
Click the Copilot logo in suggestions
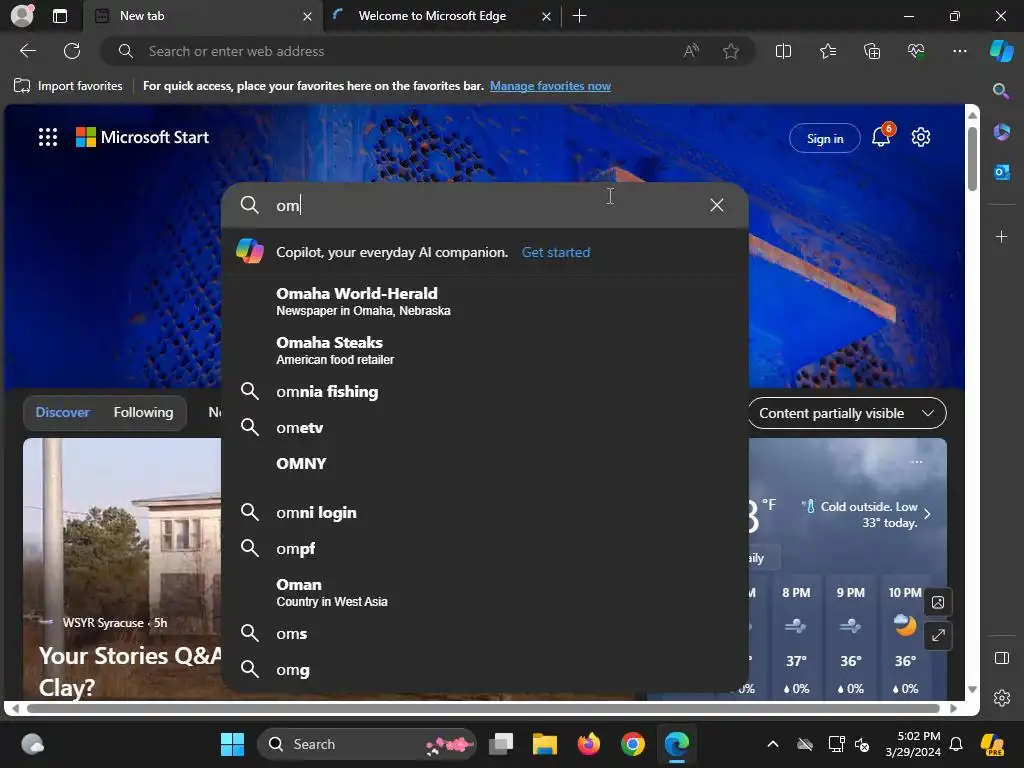250,251
